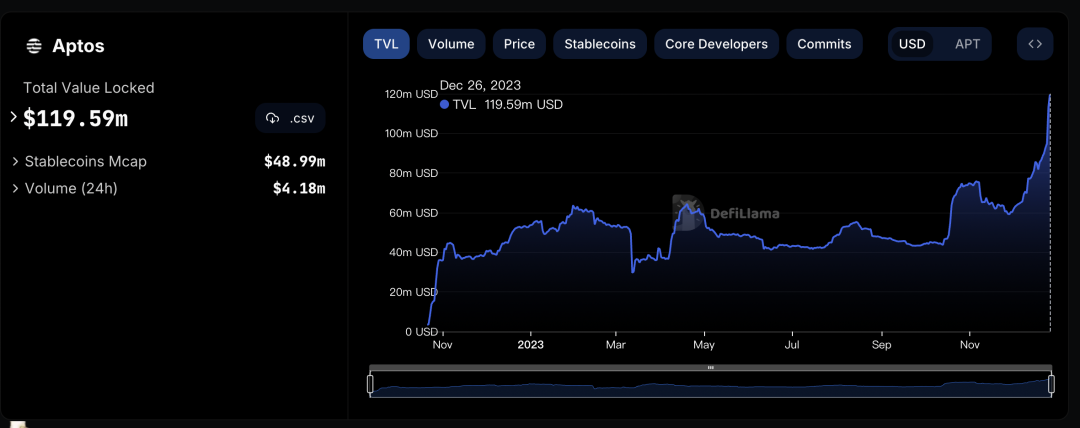This screenshot has width=1080, height=428.
Task: Enable the Volume chart toggle
Action: point(451,44)
